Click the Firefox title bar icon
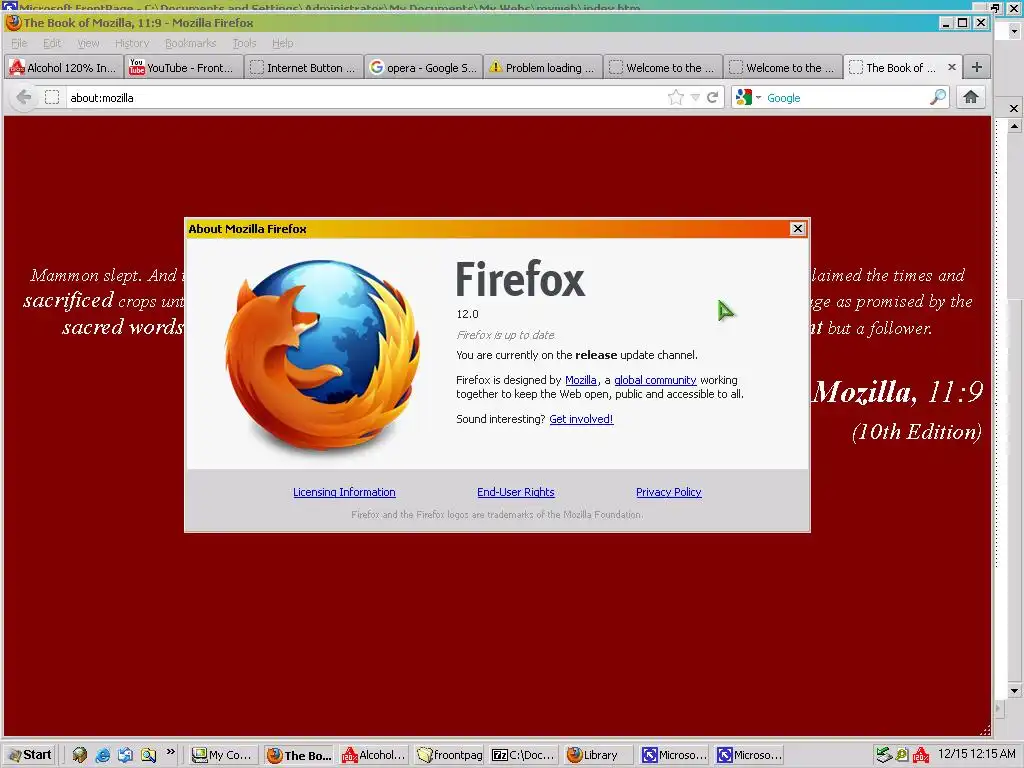The height and width of the screenshot is (768, 1024). click(x=13, y=23)
